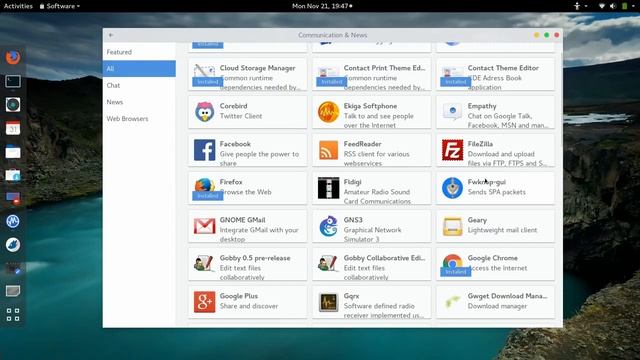
Task: Click the Facebook app icon
Action: (x=204, y=150)
